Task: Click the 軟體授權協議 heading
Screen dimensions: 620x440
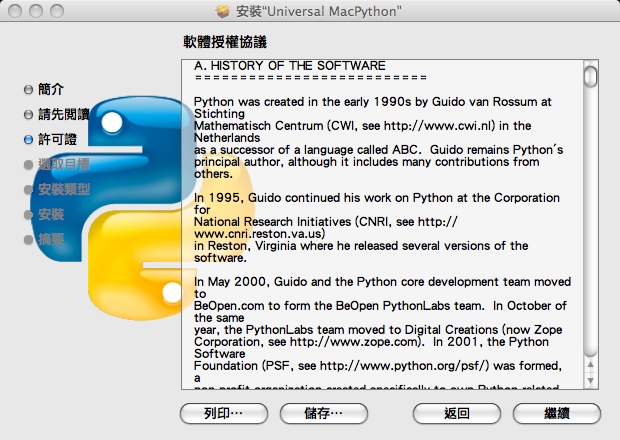Action: [x=225, y=42]
